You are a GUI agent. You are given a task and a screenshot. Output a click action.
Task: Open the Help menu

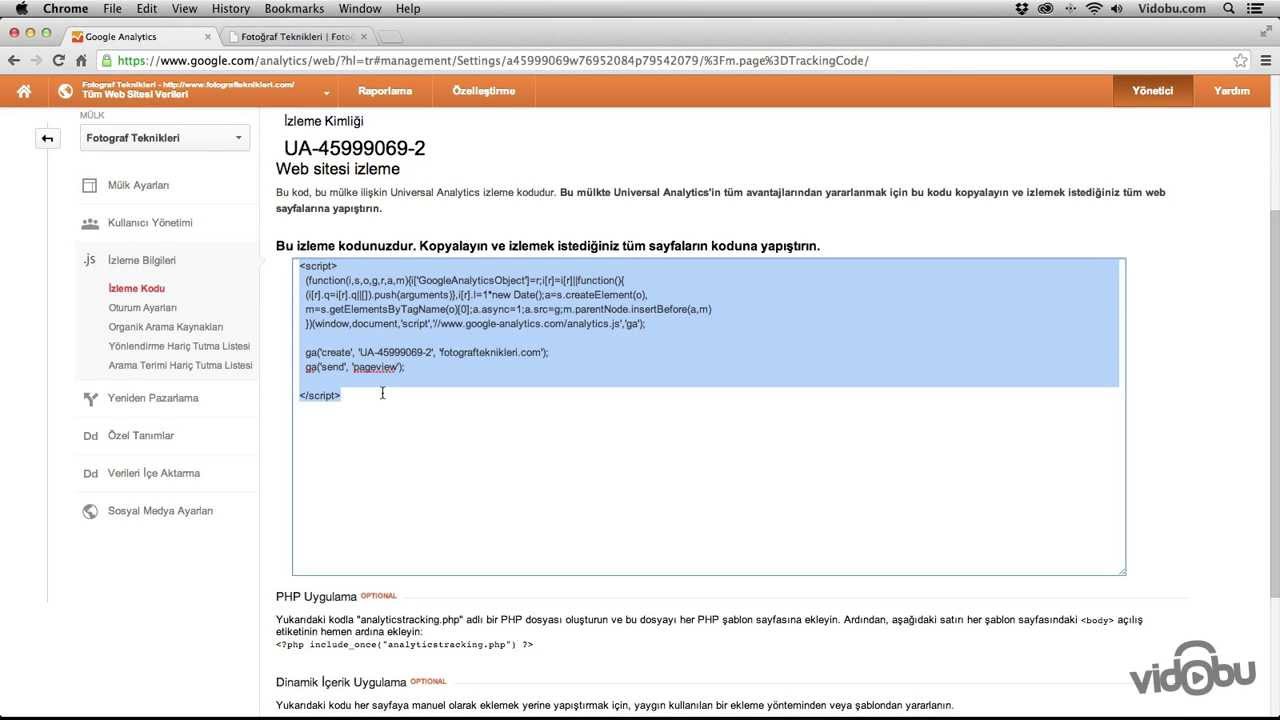[x=408, y=9]
